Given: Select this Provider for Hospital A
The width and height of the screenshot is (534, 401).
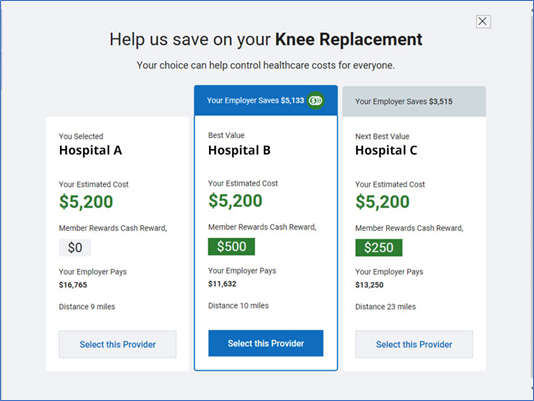Looking at the screenshot, I should coord(117,344).
